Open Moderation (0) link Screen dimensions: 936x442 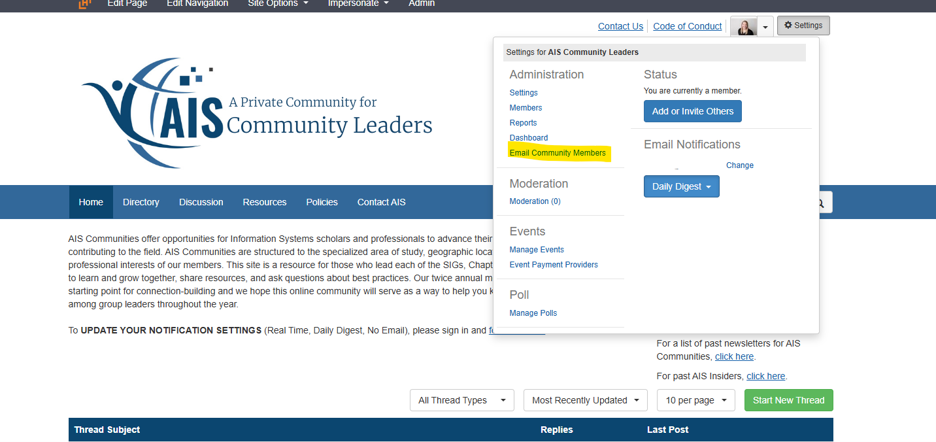tap(534, 201)
